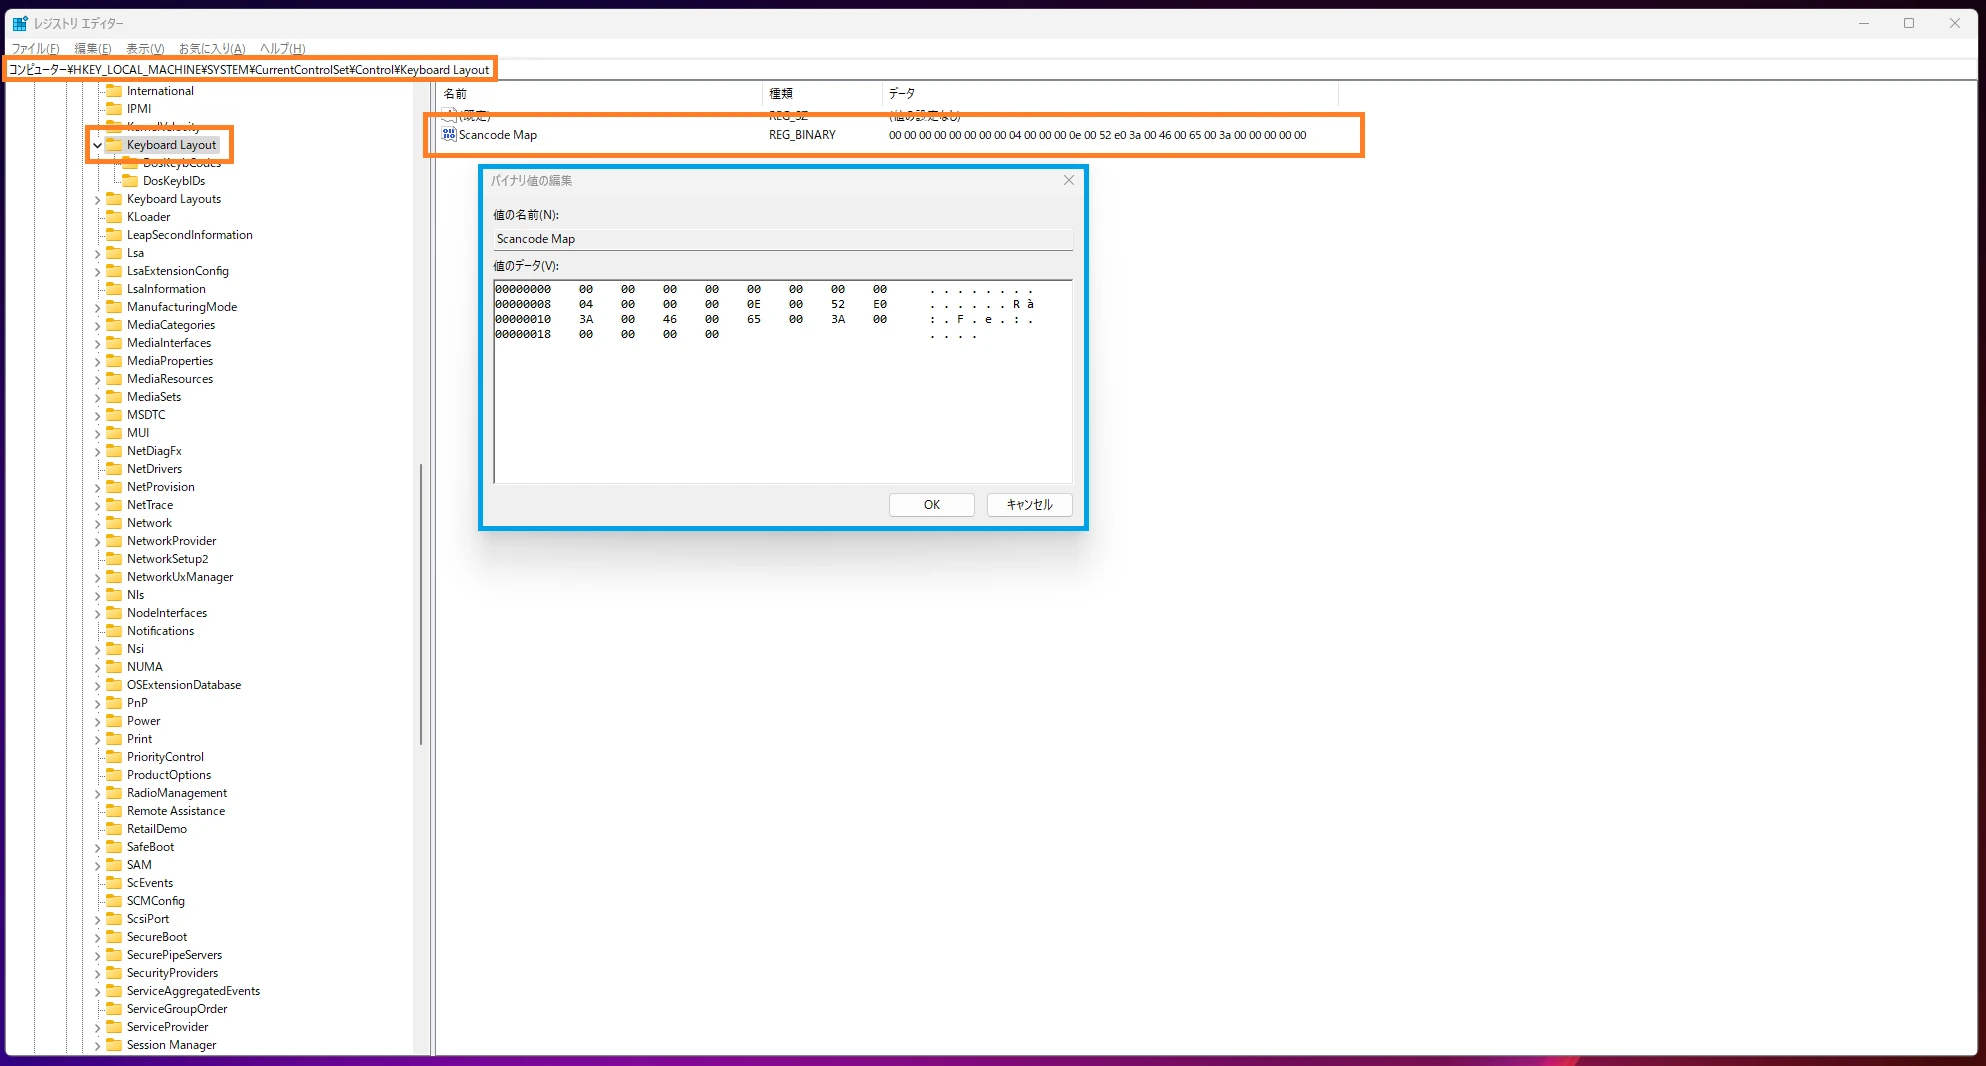Image resolution: width=1986 pixels, height=1066 pixels.
Task: Click the データ column header
Action: (1110, 93)
